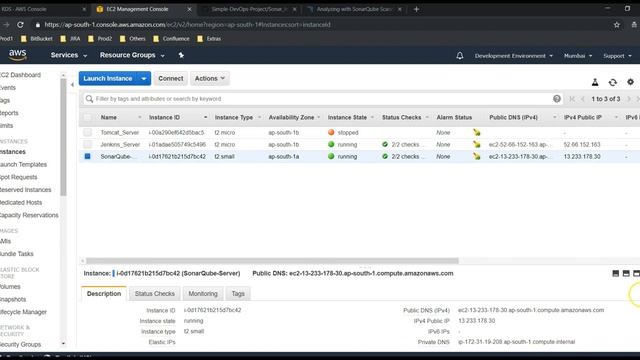640x360 pixels.
Task: Collapse the left navigation pane arrow
Action: tap(72, 85)
